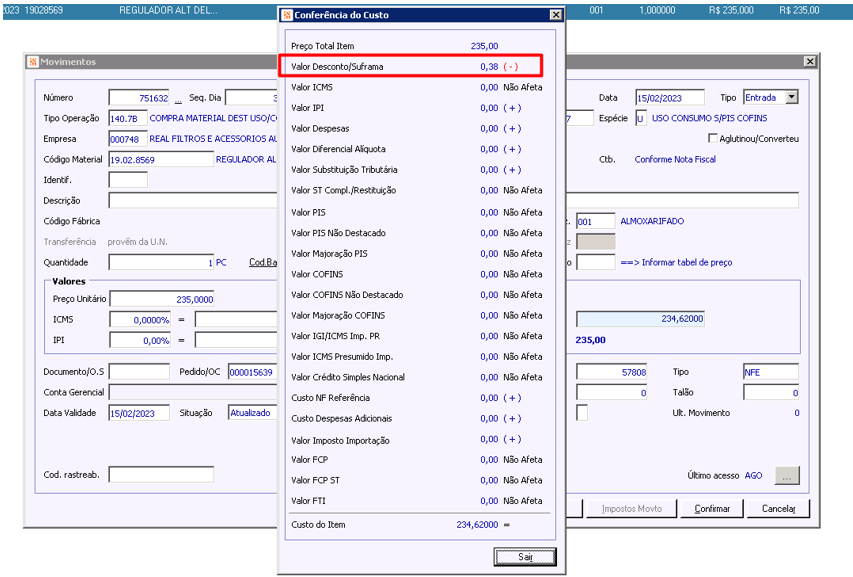Click the ellipsis next to Número field
Viewport: 853px width, 577px height.
click(x=178, y=100)
